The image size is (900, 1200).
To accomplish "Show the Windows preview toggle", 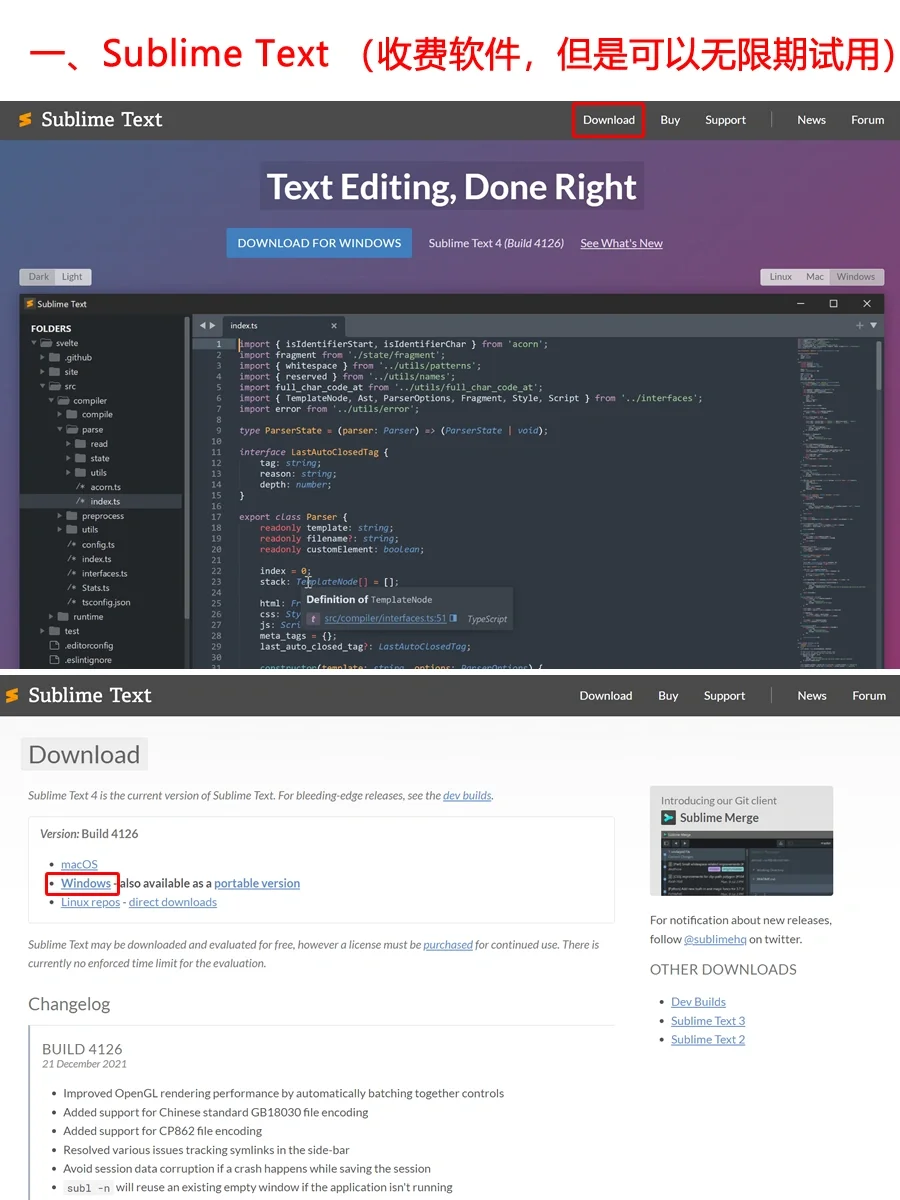I will coord(856,277).
